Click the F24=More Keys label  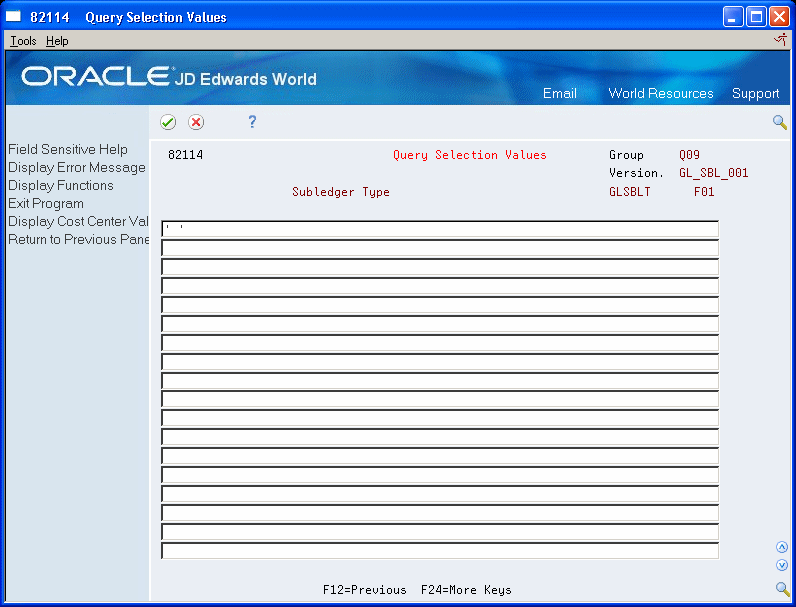coord(466,590)
